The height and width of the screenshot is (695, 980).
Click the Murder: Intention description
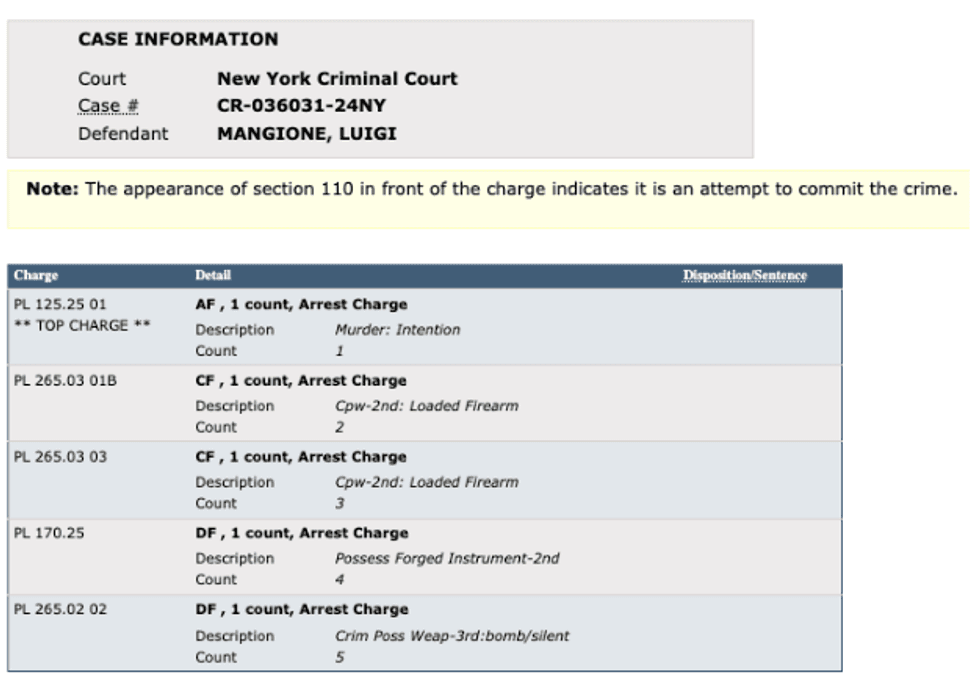click(x=398, y=329)
